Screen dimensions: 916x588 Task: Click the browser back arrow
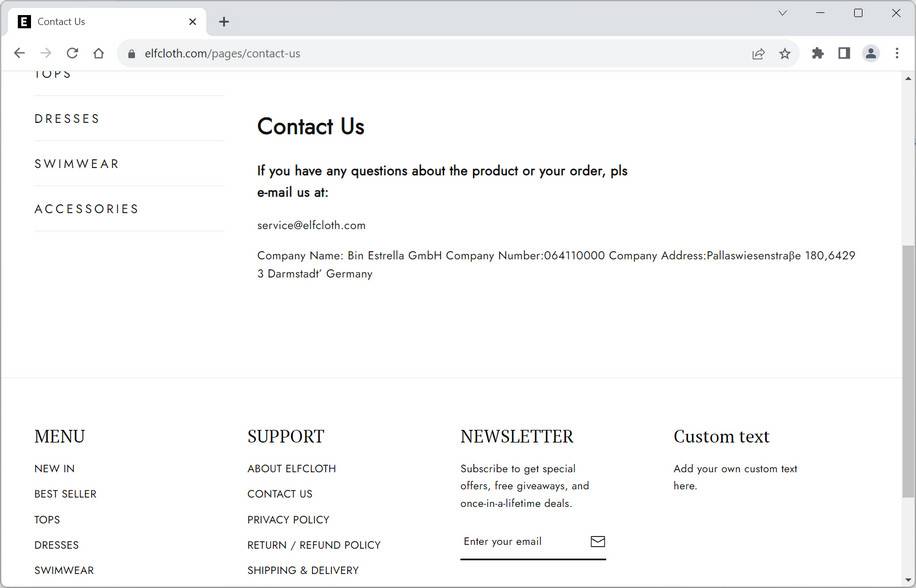point(19,53)
